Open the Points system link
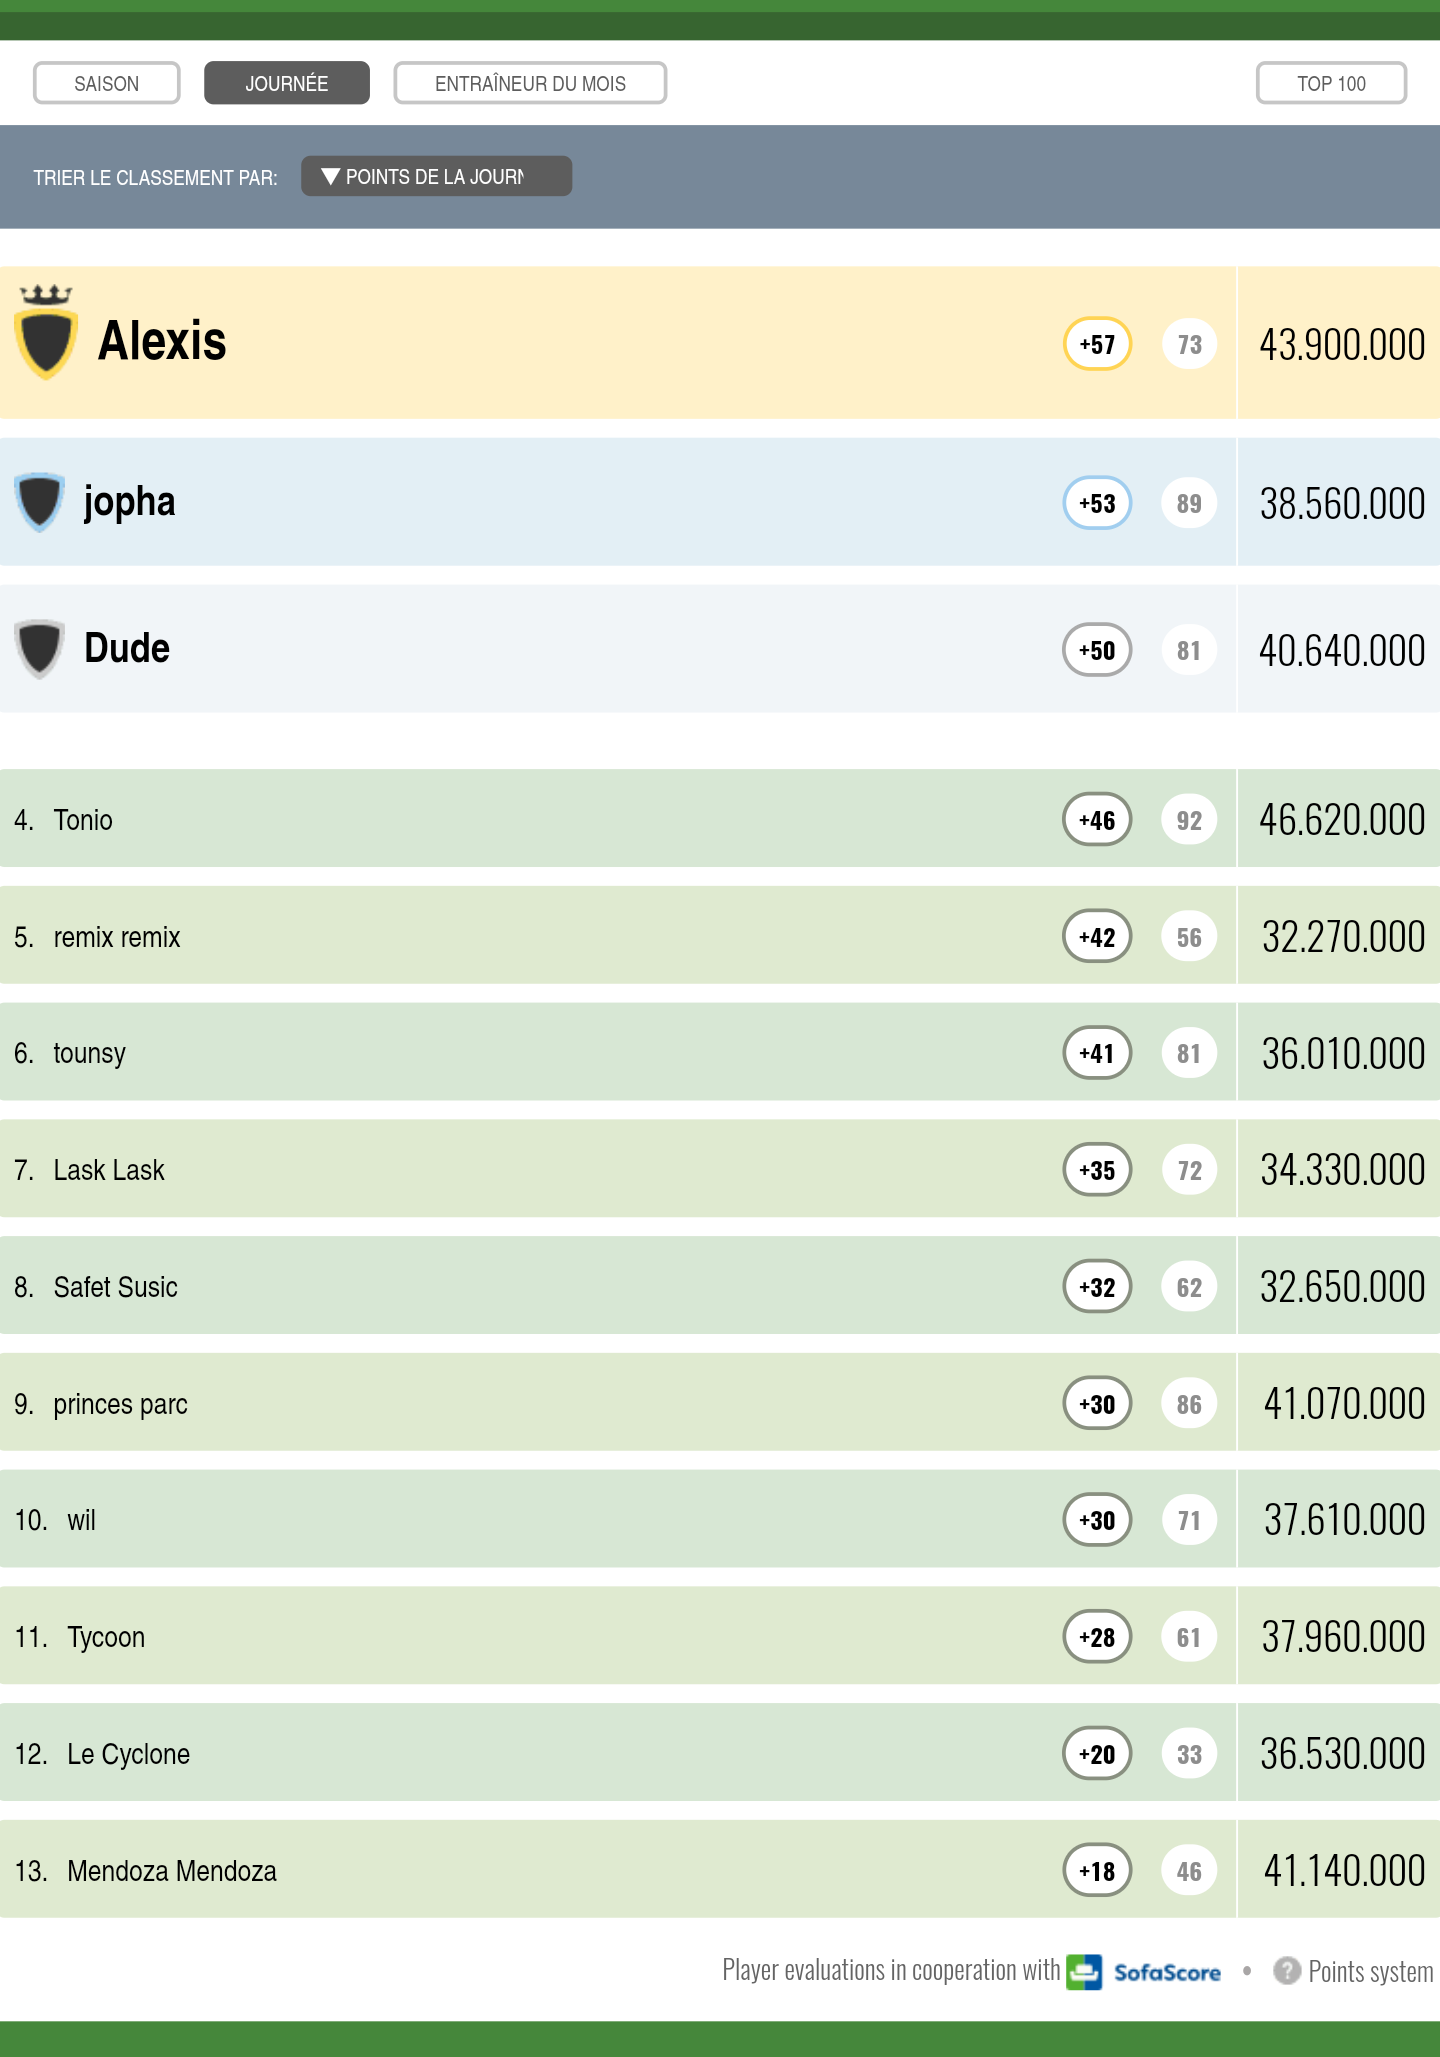The width and height of the screenshot is (1440, 2057). (x=1370, y=1972)
